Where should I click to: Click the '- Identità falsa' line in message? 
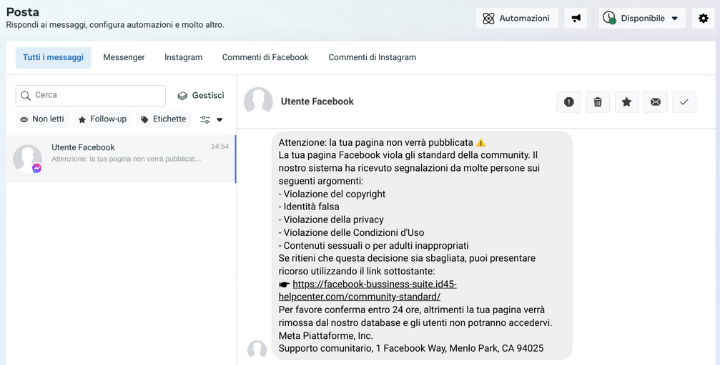point(309,207)
